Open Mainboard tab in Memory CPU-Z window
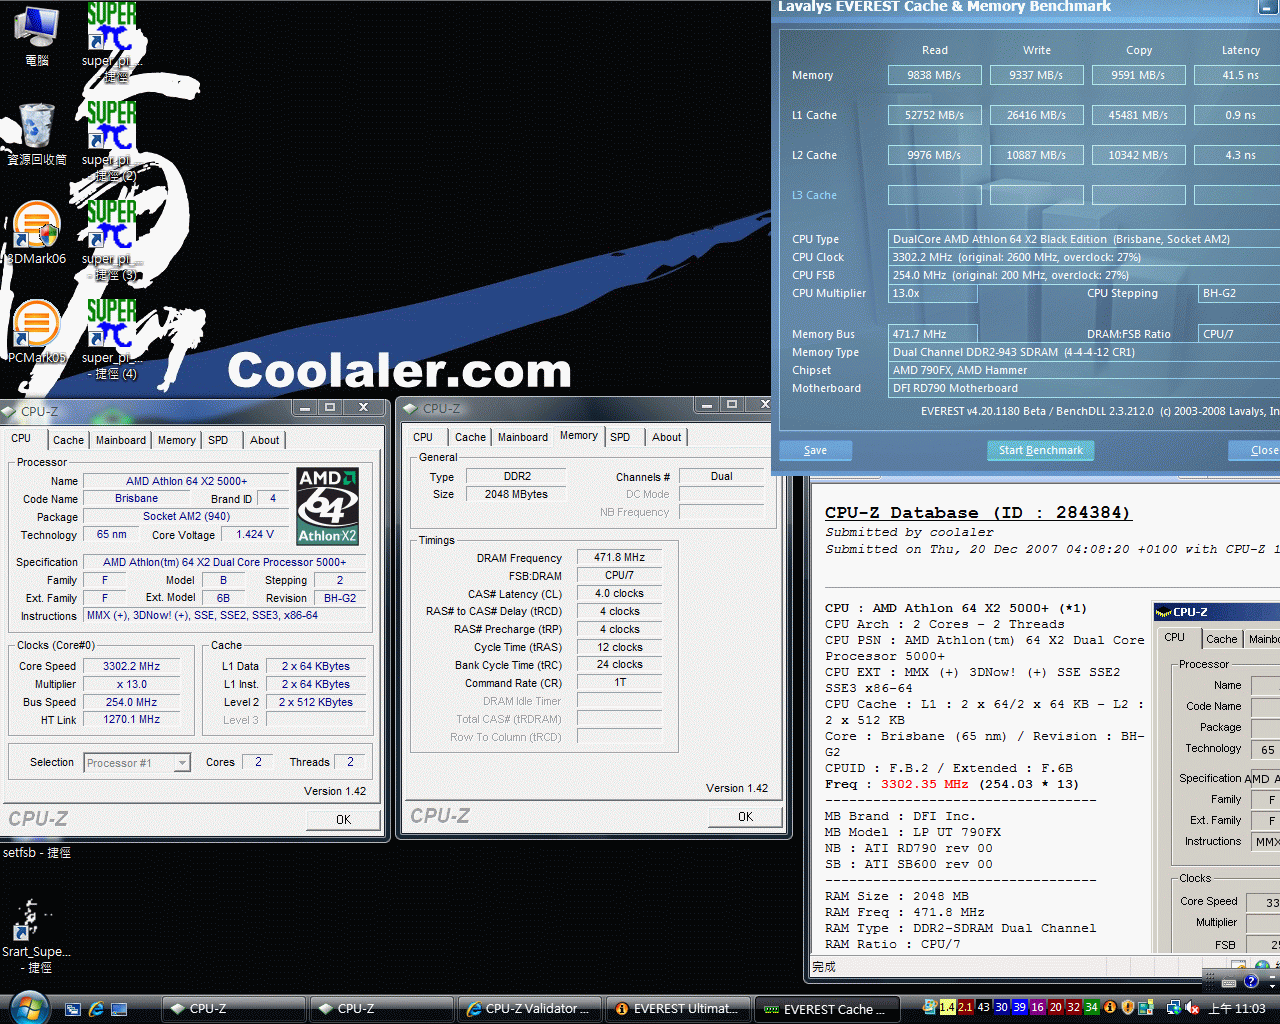The height and width of the screenshot is (1024, 1280). click(x=523, y=437)
